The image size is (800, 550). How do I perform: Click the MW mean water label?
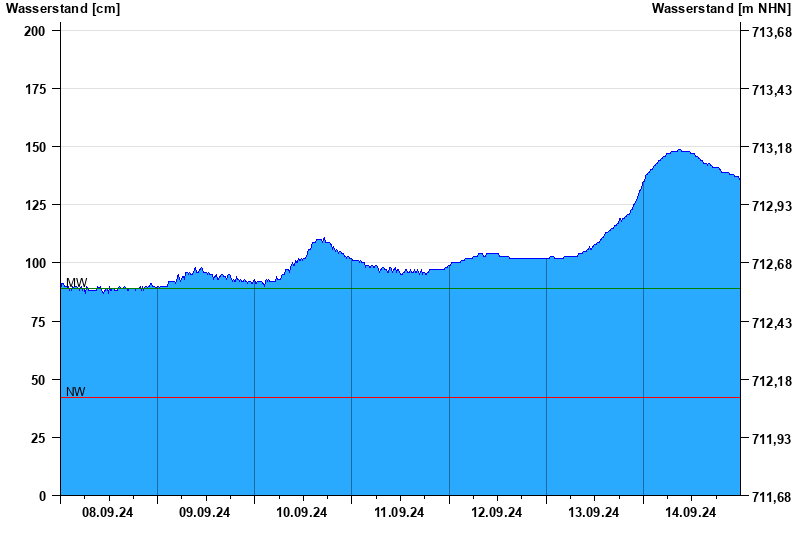coord(77,282)
